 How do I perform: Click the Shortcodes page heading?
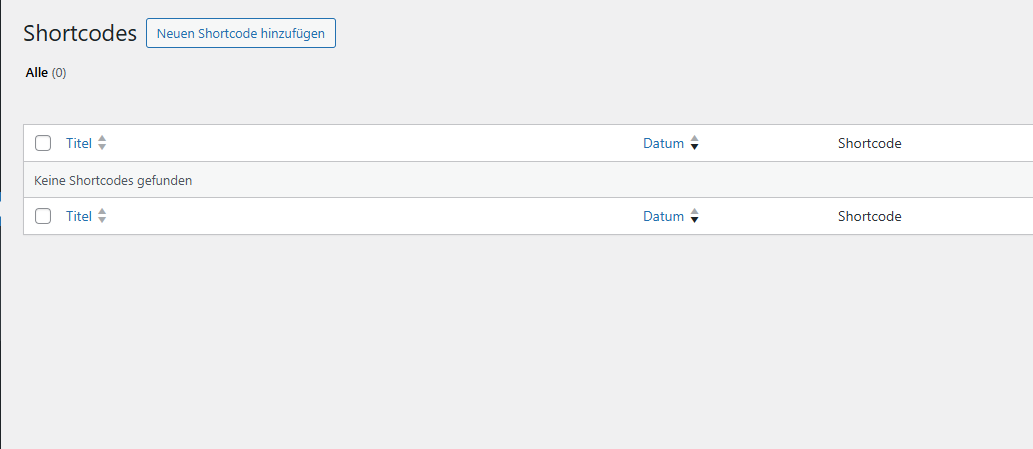tap(80, 33)
